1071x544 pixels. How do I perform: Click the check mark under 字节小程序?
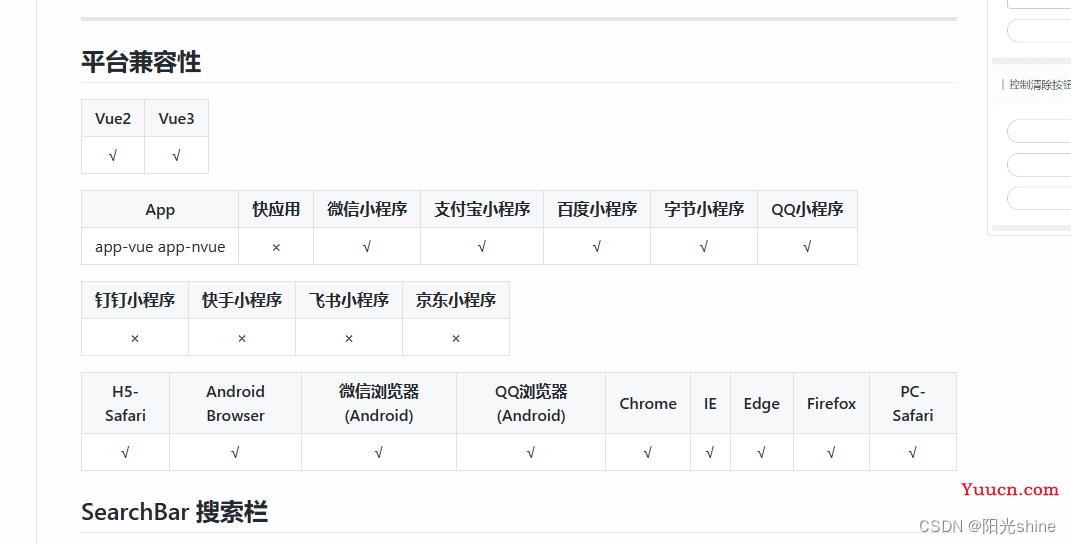coord(704,247)
